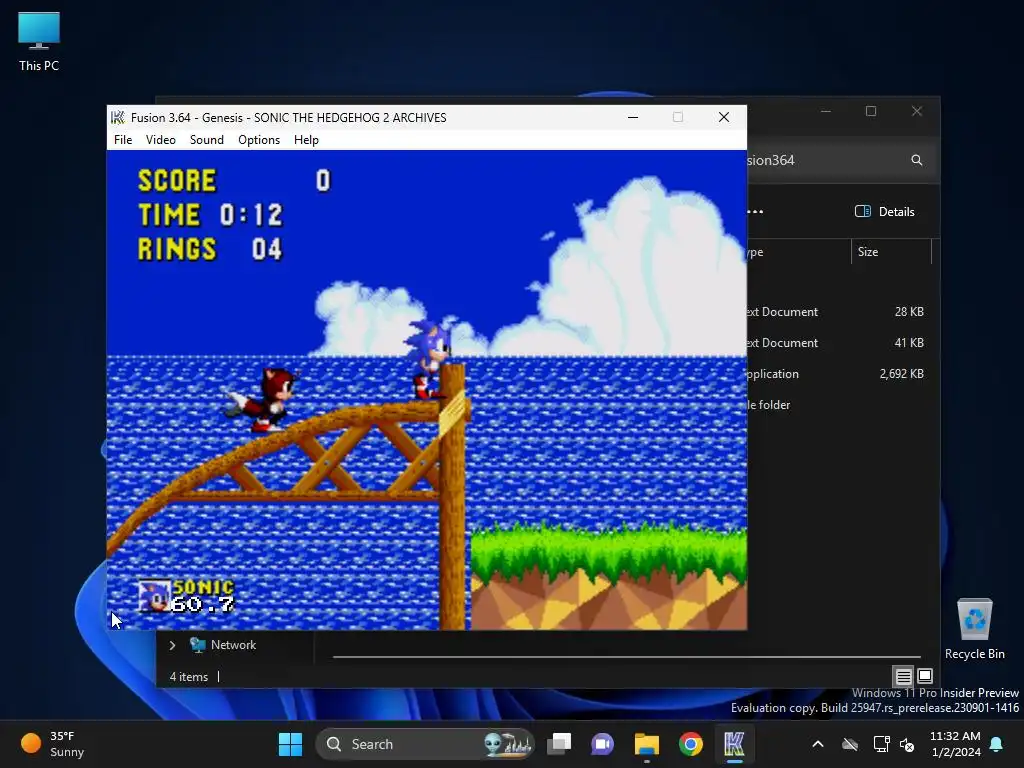Select the 41 KB Text Document row
This screenshot has height=768, width=1024.
[x=838, y=343]
